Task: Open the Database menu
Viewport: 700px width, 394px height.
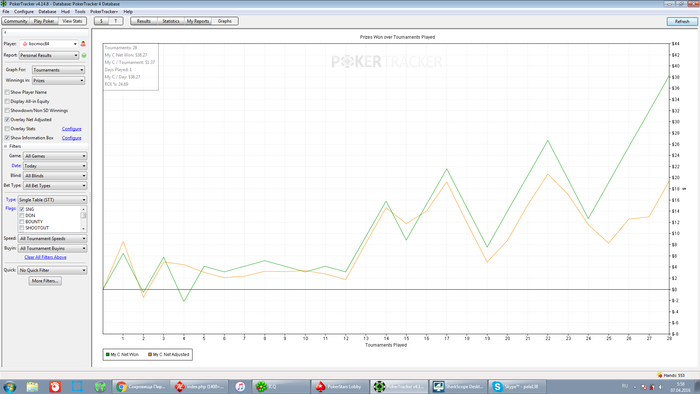Action: click(x=47, y=12)
